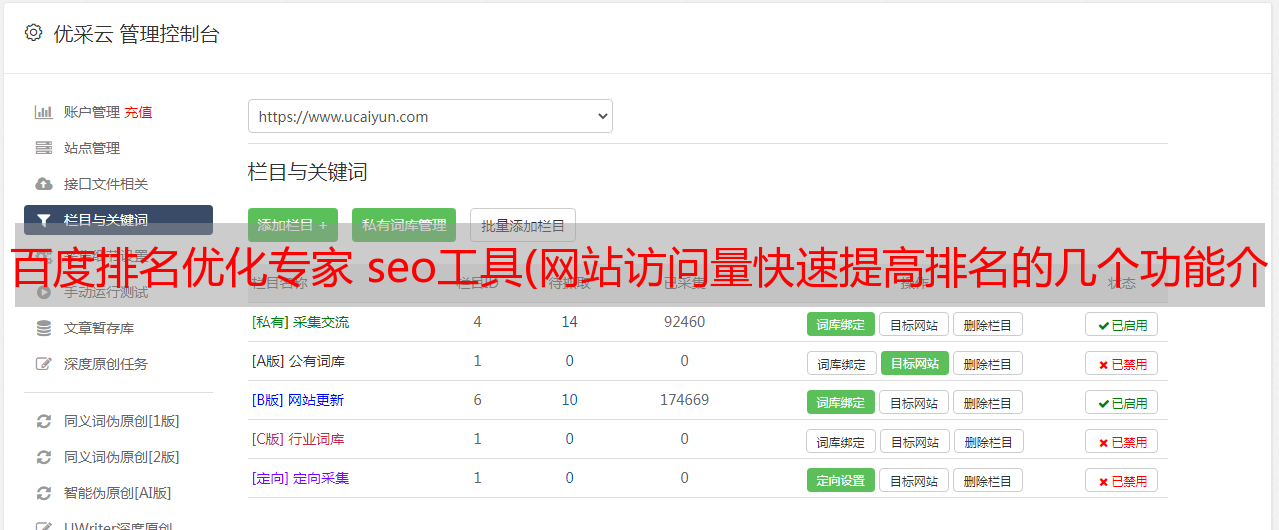Click 目标网站 in the 行业词库 row
The width and height of the screenshot is (1279, 530).
click(x=915, y=441)
